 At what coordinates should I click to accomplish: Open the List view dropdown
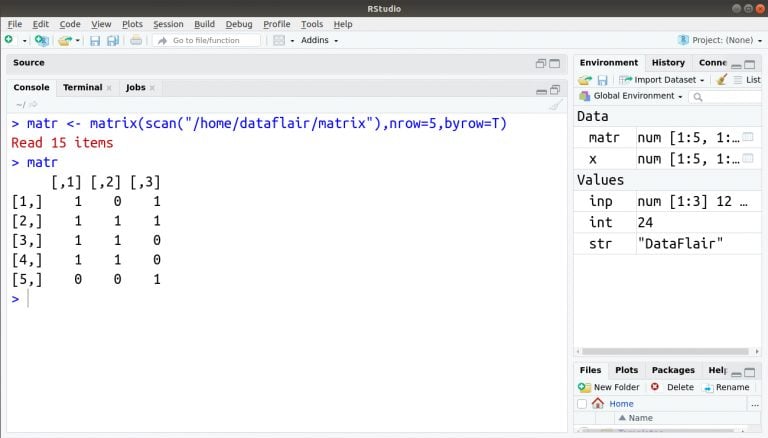pos(747,80)
